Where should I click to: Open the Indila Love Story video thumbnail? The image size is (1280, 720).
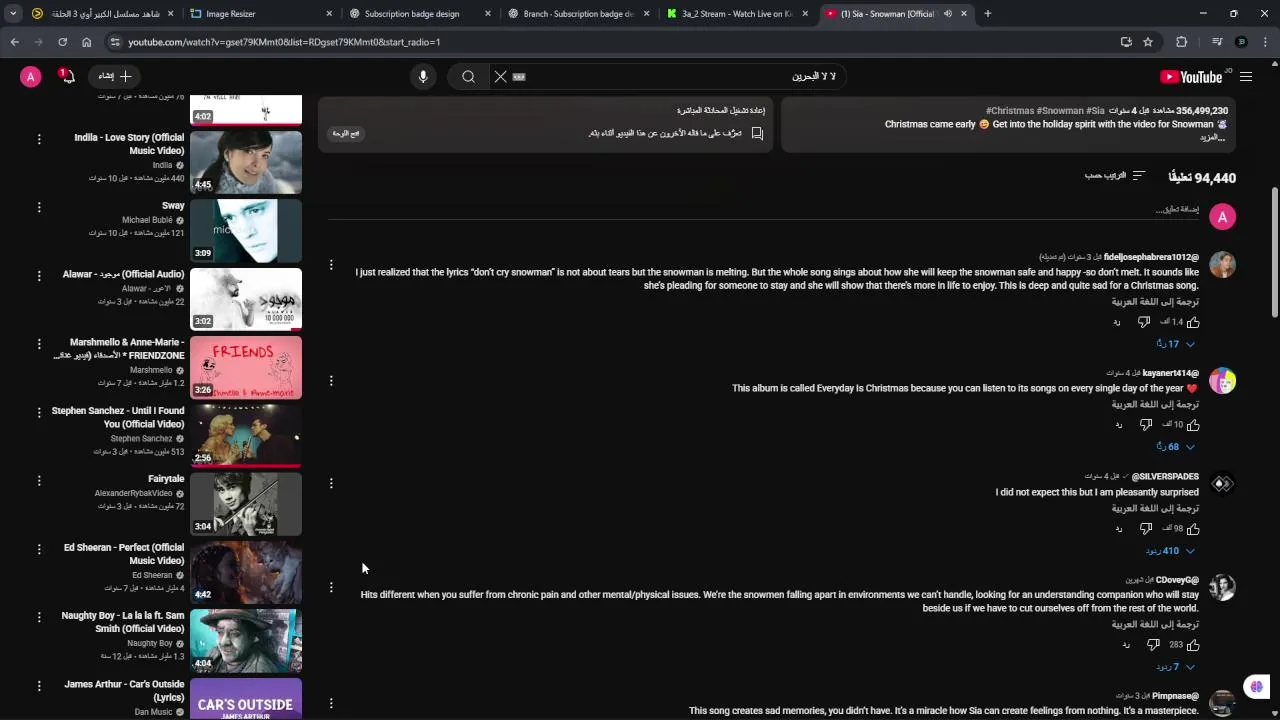(246, 162)
